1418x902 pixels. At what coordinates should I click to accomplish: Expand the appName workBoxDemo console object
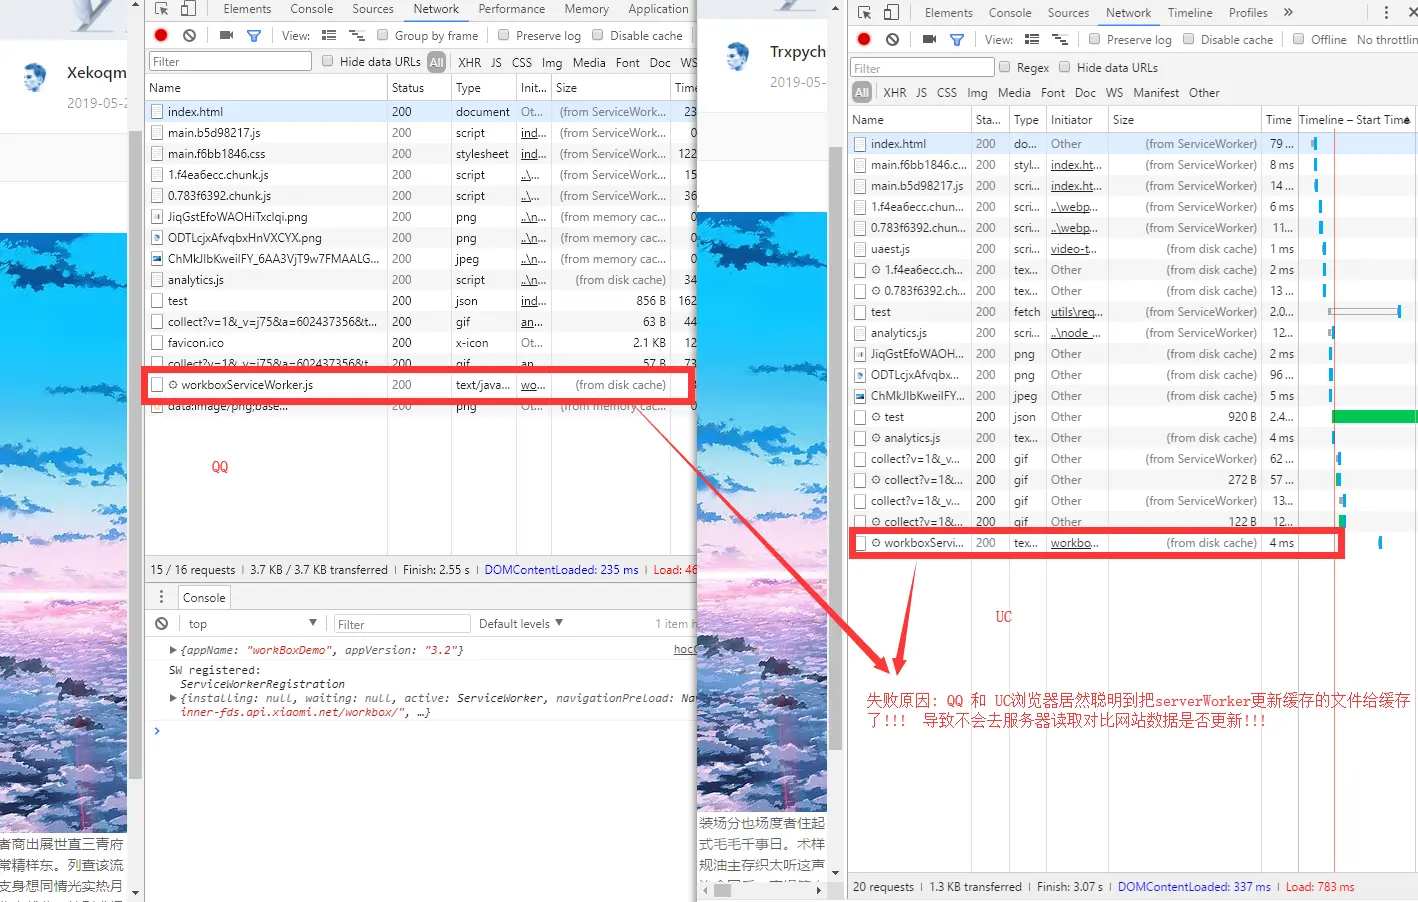click(173, 650)
